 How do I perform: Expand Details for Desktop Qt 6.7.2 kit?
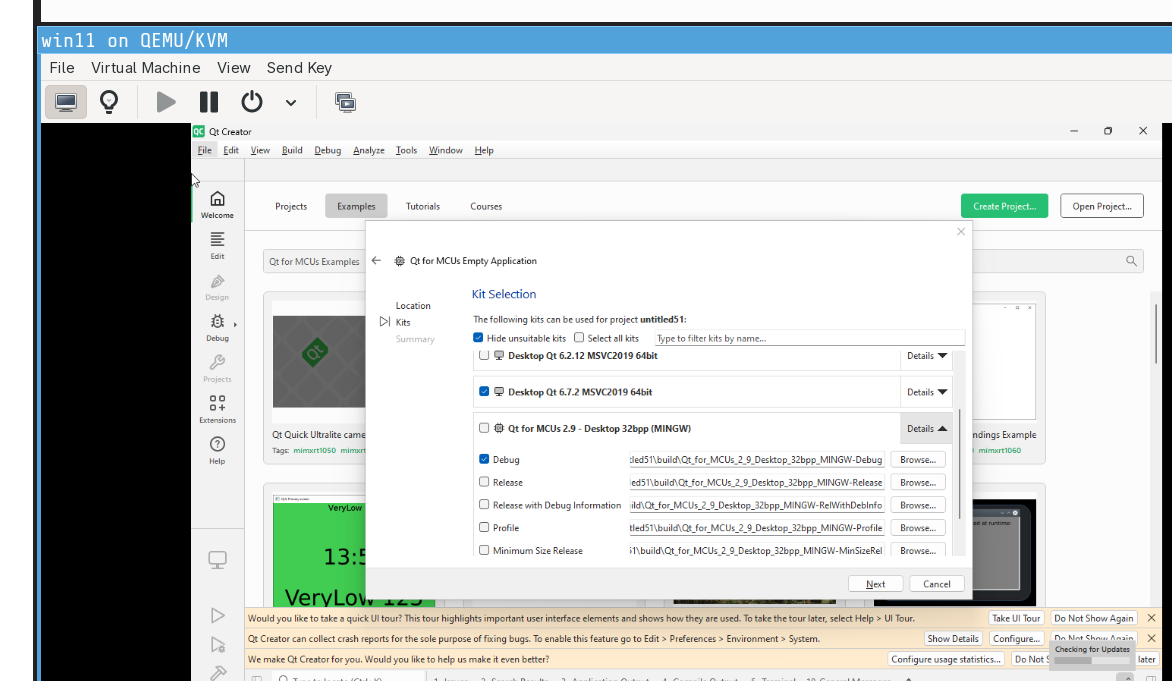926,392
